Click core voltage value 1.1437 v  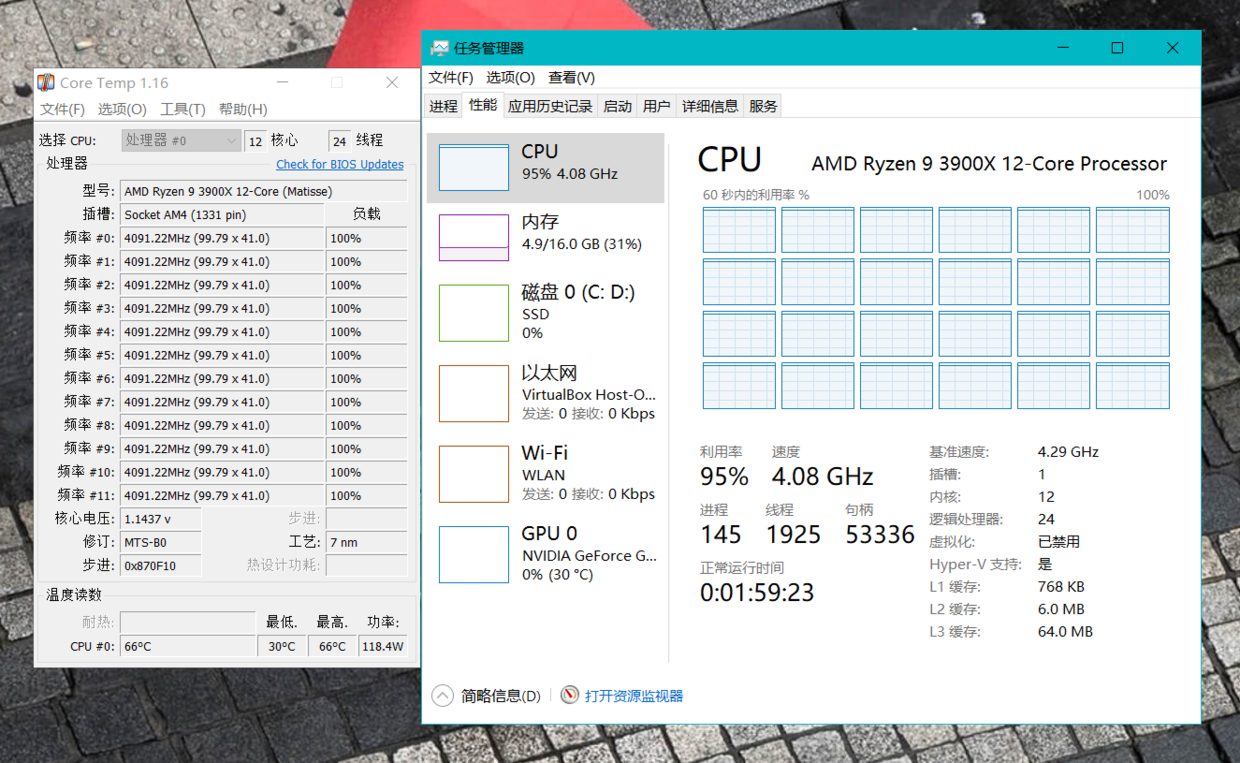[161, 519]
